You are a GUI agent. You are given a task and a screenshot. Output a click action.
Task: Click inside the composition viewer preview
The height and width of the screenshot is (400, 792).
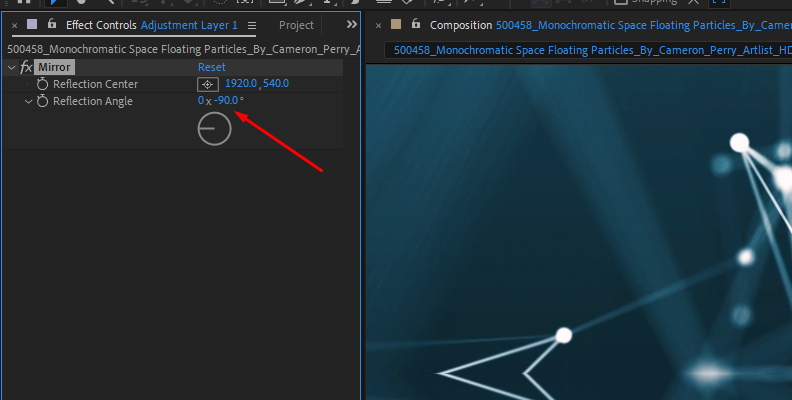point(579,232)
